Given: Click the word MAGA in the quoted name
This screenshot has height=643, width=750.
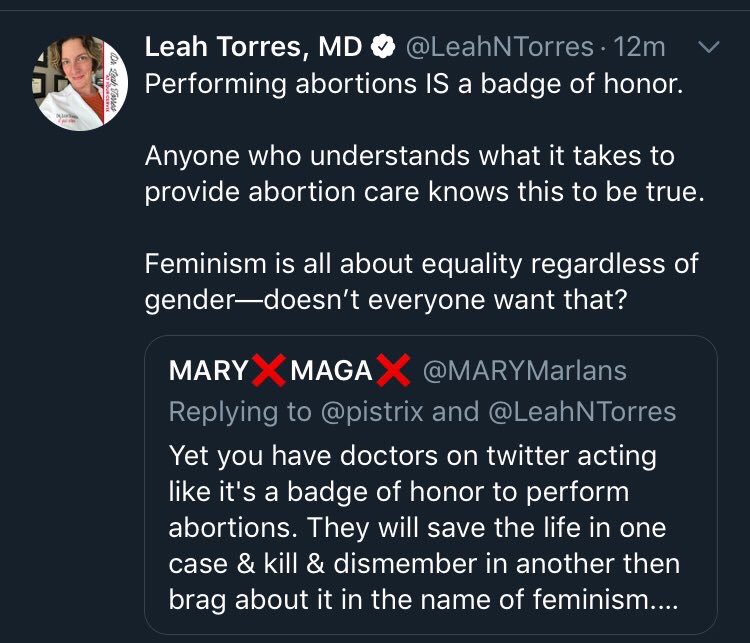Looking at the screenshot, I should point(331,371).
